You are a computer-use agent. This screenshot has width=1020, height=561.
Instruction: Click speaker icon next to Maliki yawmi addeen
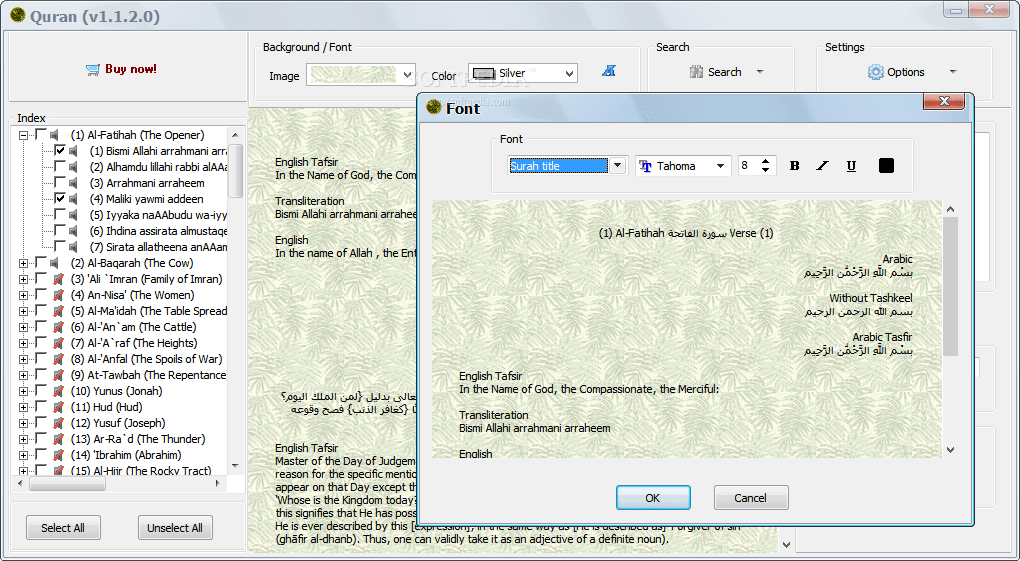[74, 199]
